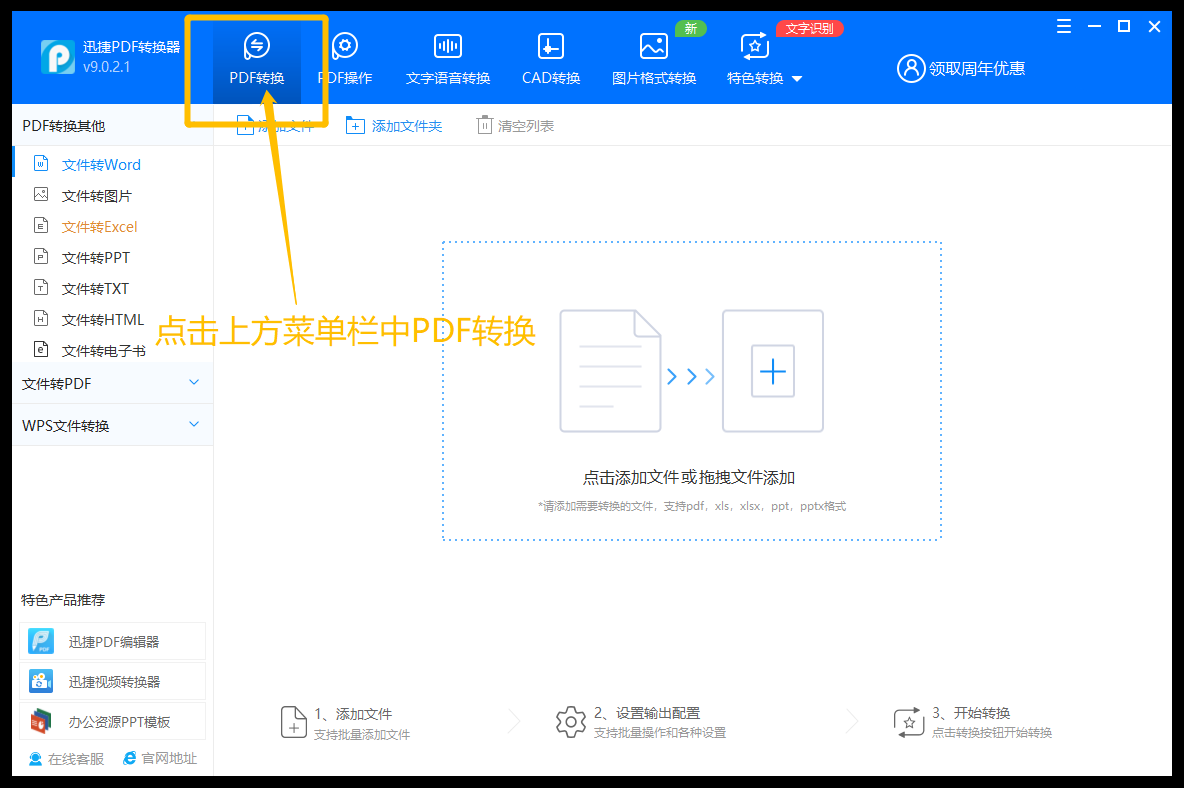This screenshot has height=788, width=1184.
Task: Click green 新 badge on 图片格式转换
Action: click(690, 29)
